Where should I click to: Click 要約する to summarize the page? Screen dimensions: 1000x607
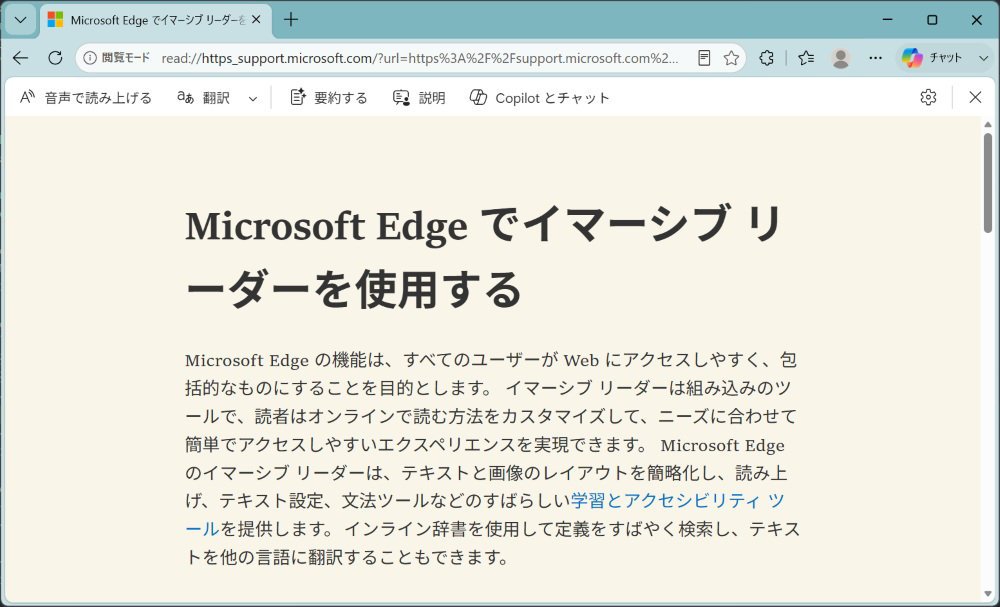[x=329, y=98]
